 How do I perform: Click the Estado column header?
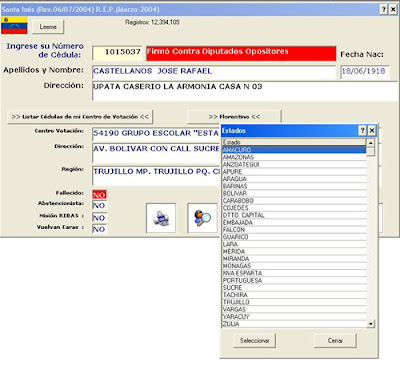tap(294, 142)
